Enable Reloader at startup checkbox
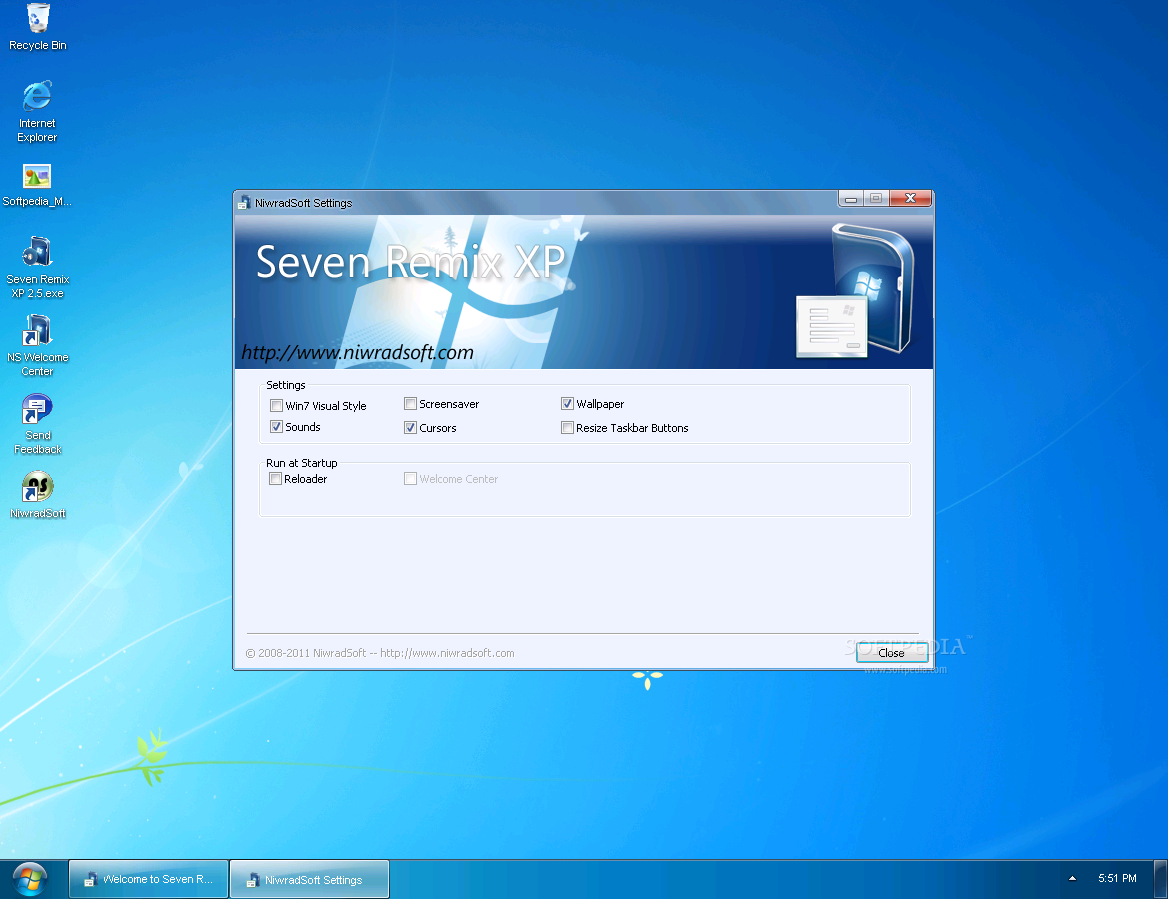This screenshot has width=1168, height=899. coord(276,479)
